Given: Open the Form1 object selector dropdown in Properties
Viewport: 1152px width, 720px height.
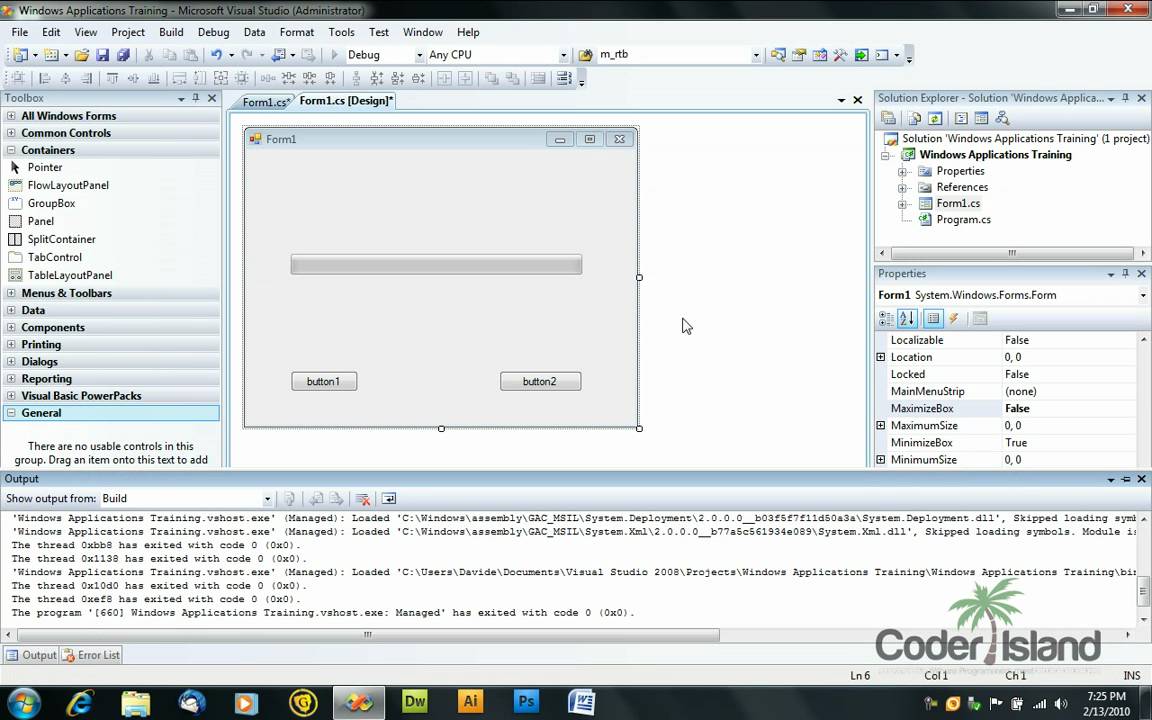Looking at the screenshot, I should (x=1142, y=295).
